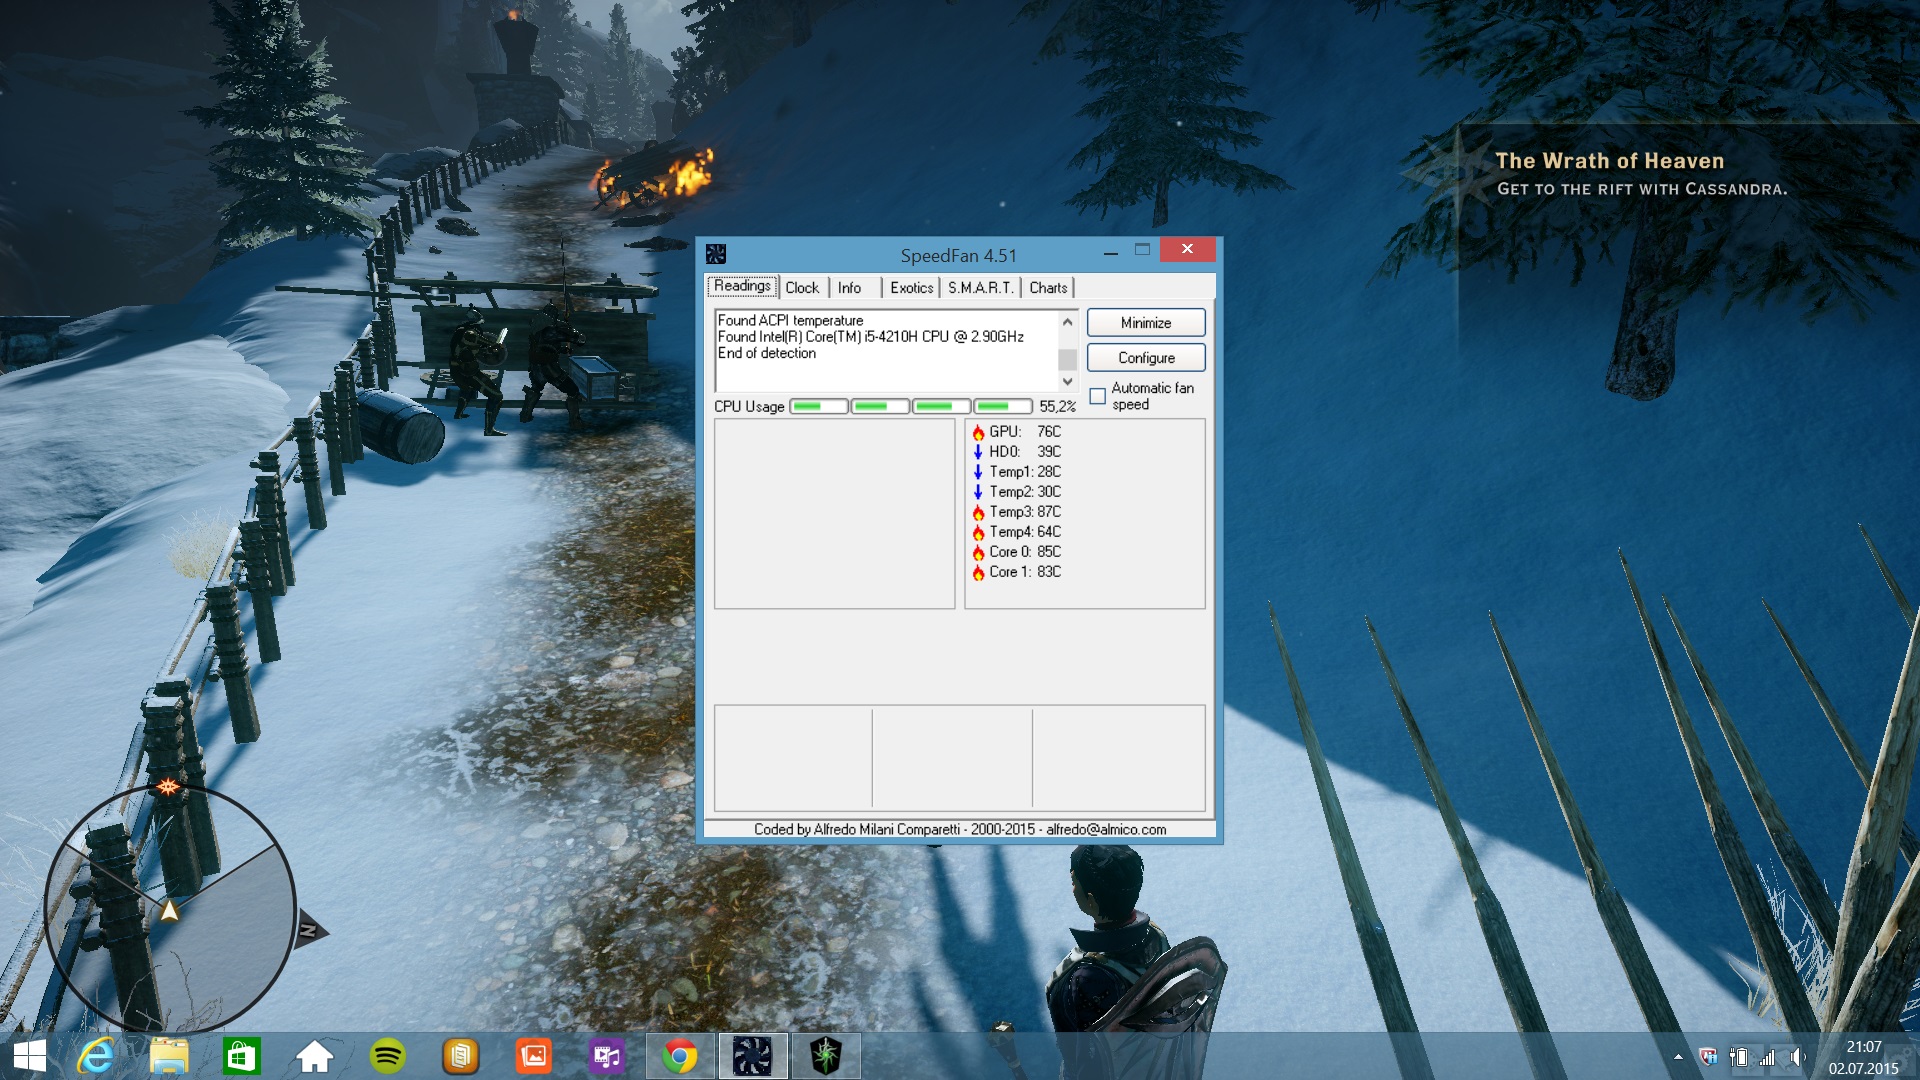Click the HD0 blue down-arrow icon
The image size is (1920, 1080).
pyautogui.click(x=978, y=452)
